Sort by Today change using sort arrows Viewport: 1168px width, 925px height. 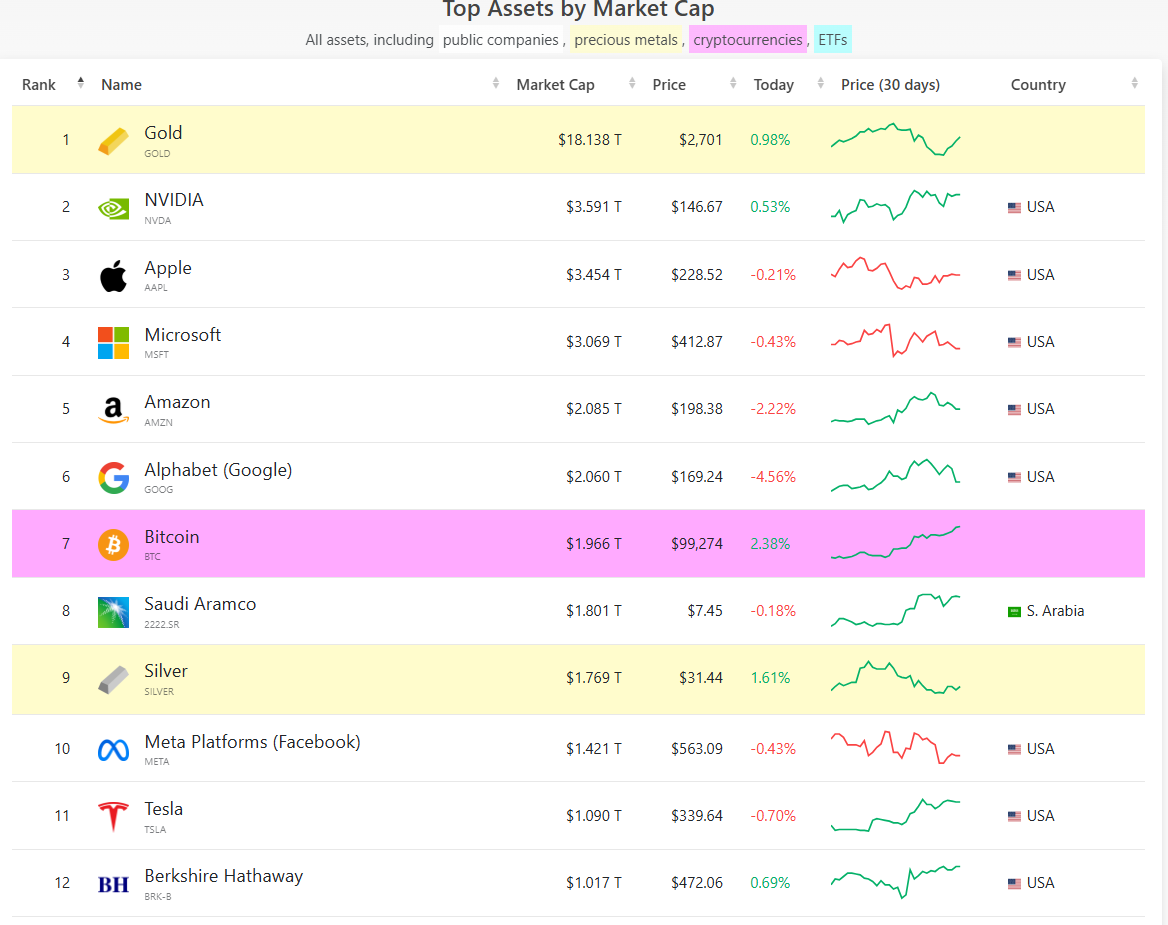820,83
